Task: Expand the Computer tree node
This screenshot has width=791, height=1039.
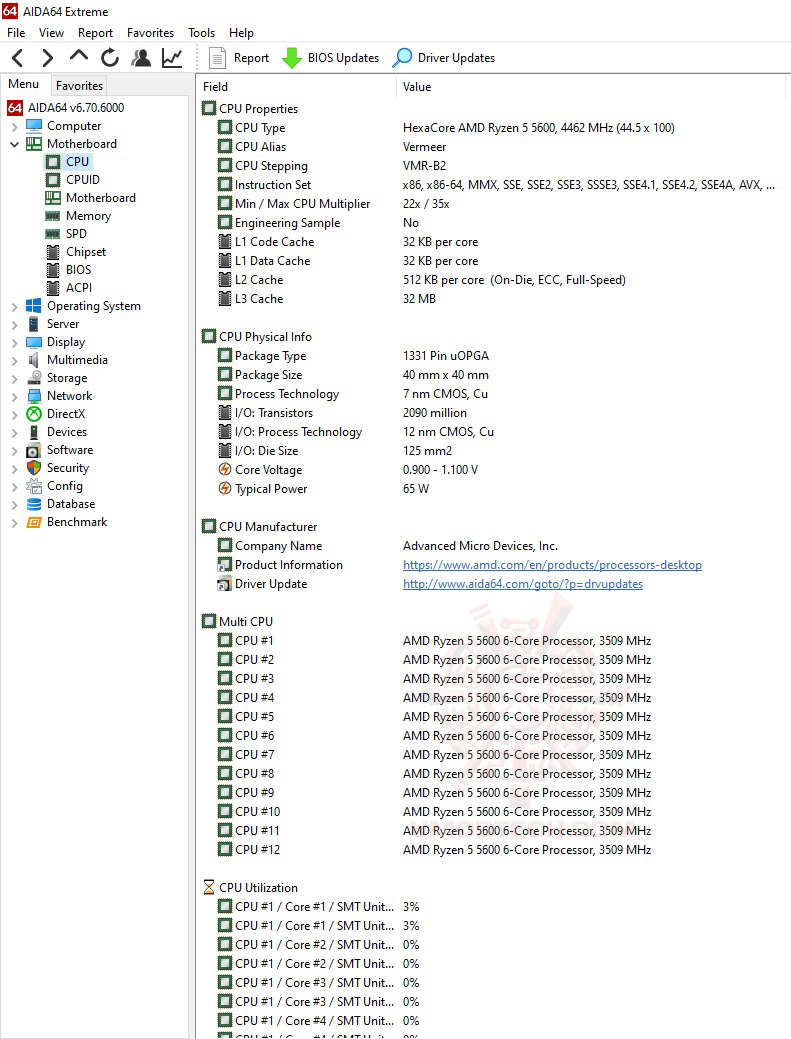Action: [x=15, y=127]
